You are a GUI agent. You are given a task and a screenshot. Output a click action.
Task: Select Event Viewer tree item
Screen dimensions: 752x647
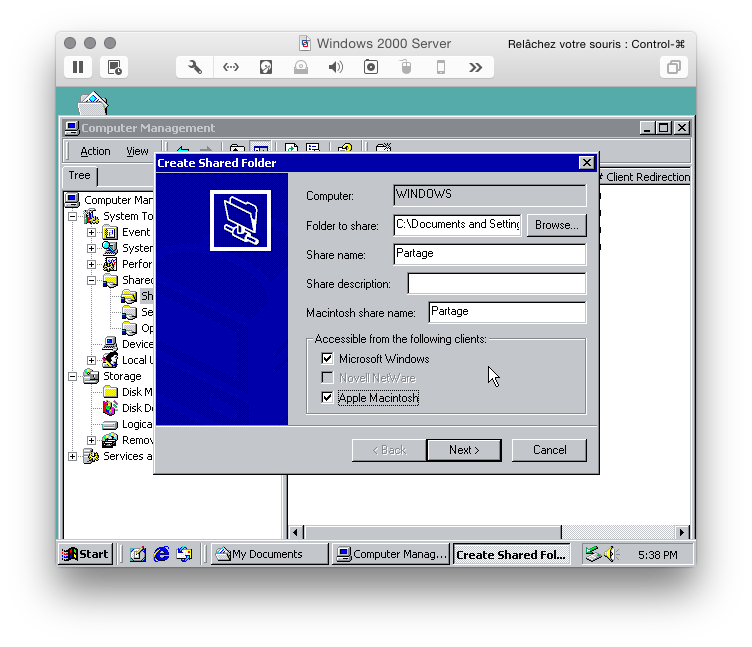[x=136, y=232]
